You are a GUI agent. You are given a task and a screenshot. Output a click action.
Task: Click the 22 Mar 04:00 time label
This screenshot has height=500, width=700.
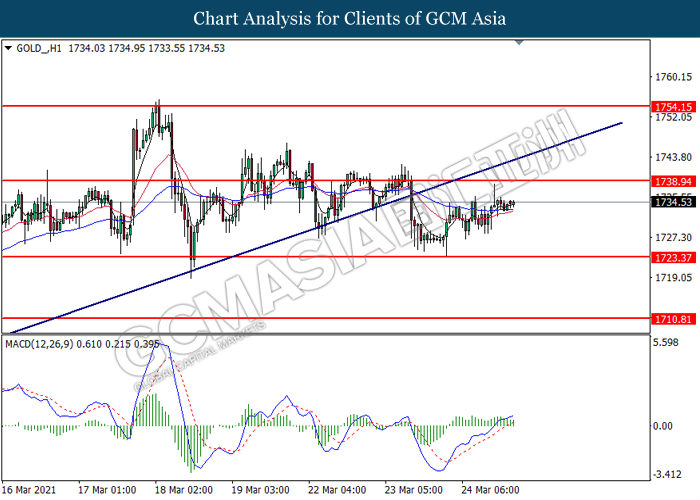pos(337,490)
